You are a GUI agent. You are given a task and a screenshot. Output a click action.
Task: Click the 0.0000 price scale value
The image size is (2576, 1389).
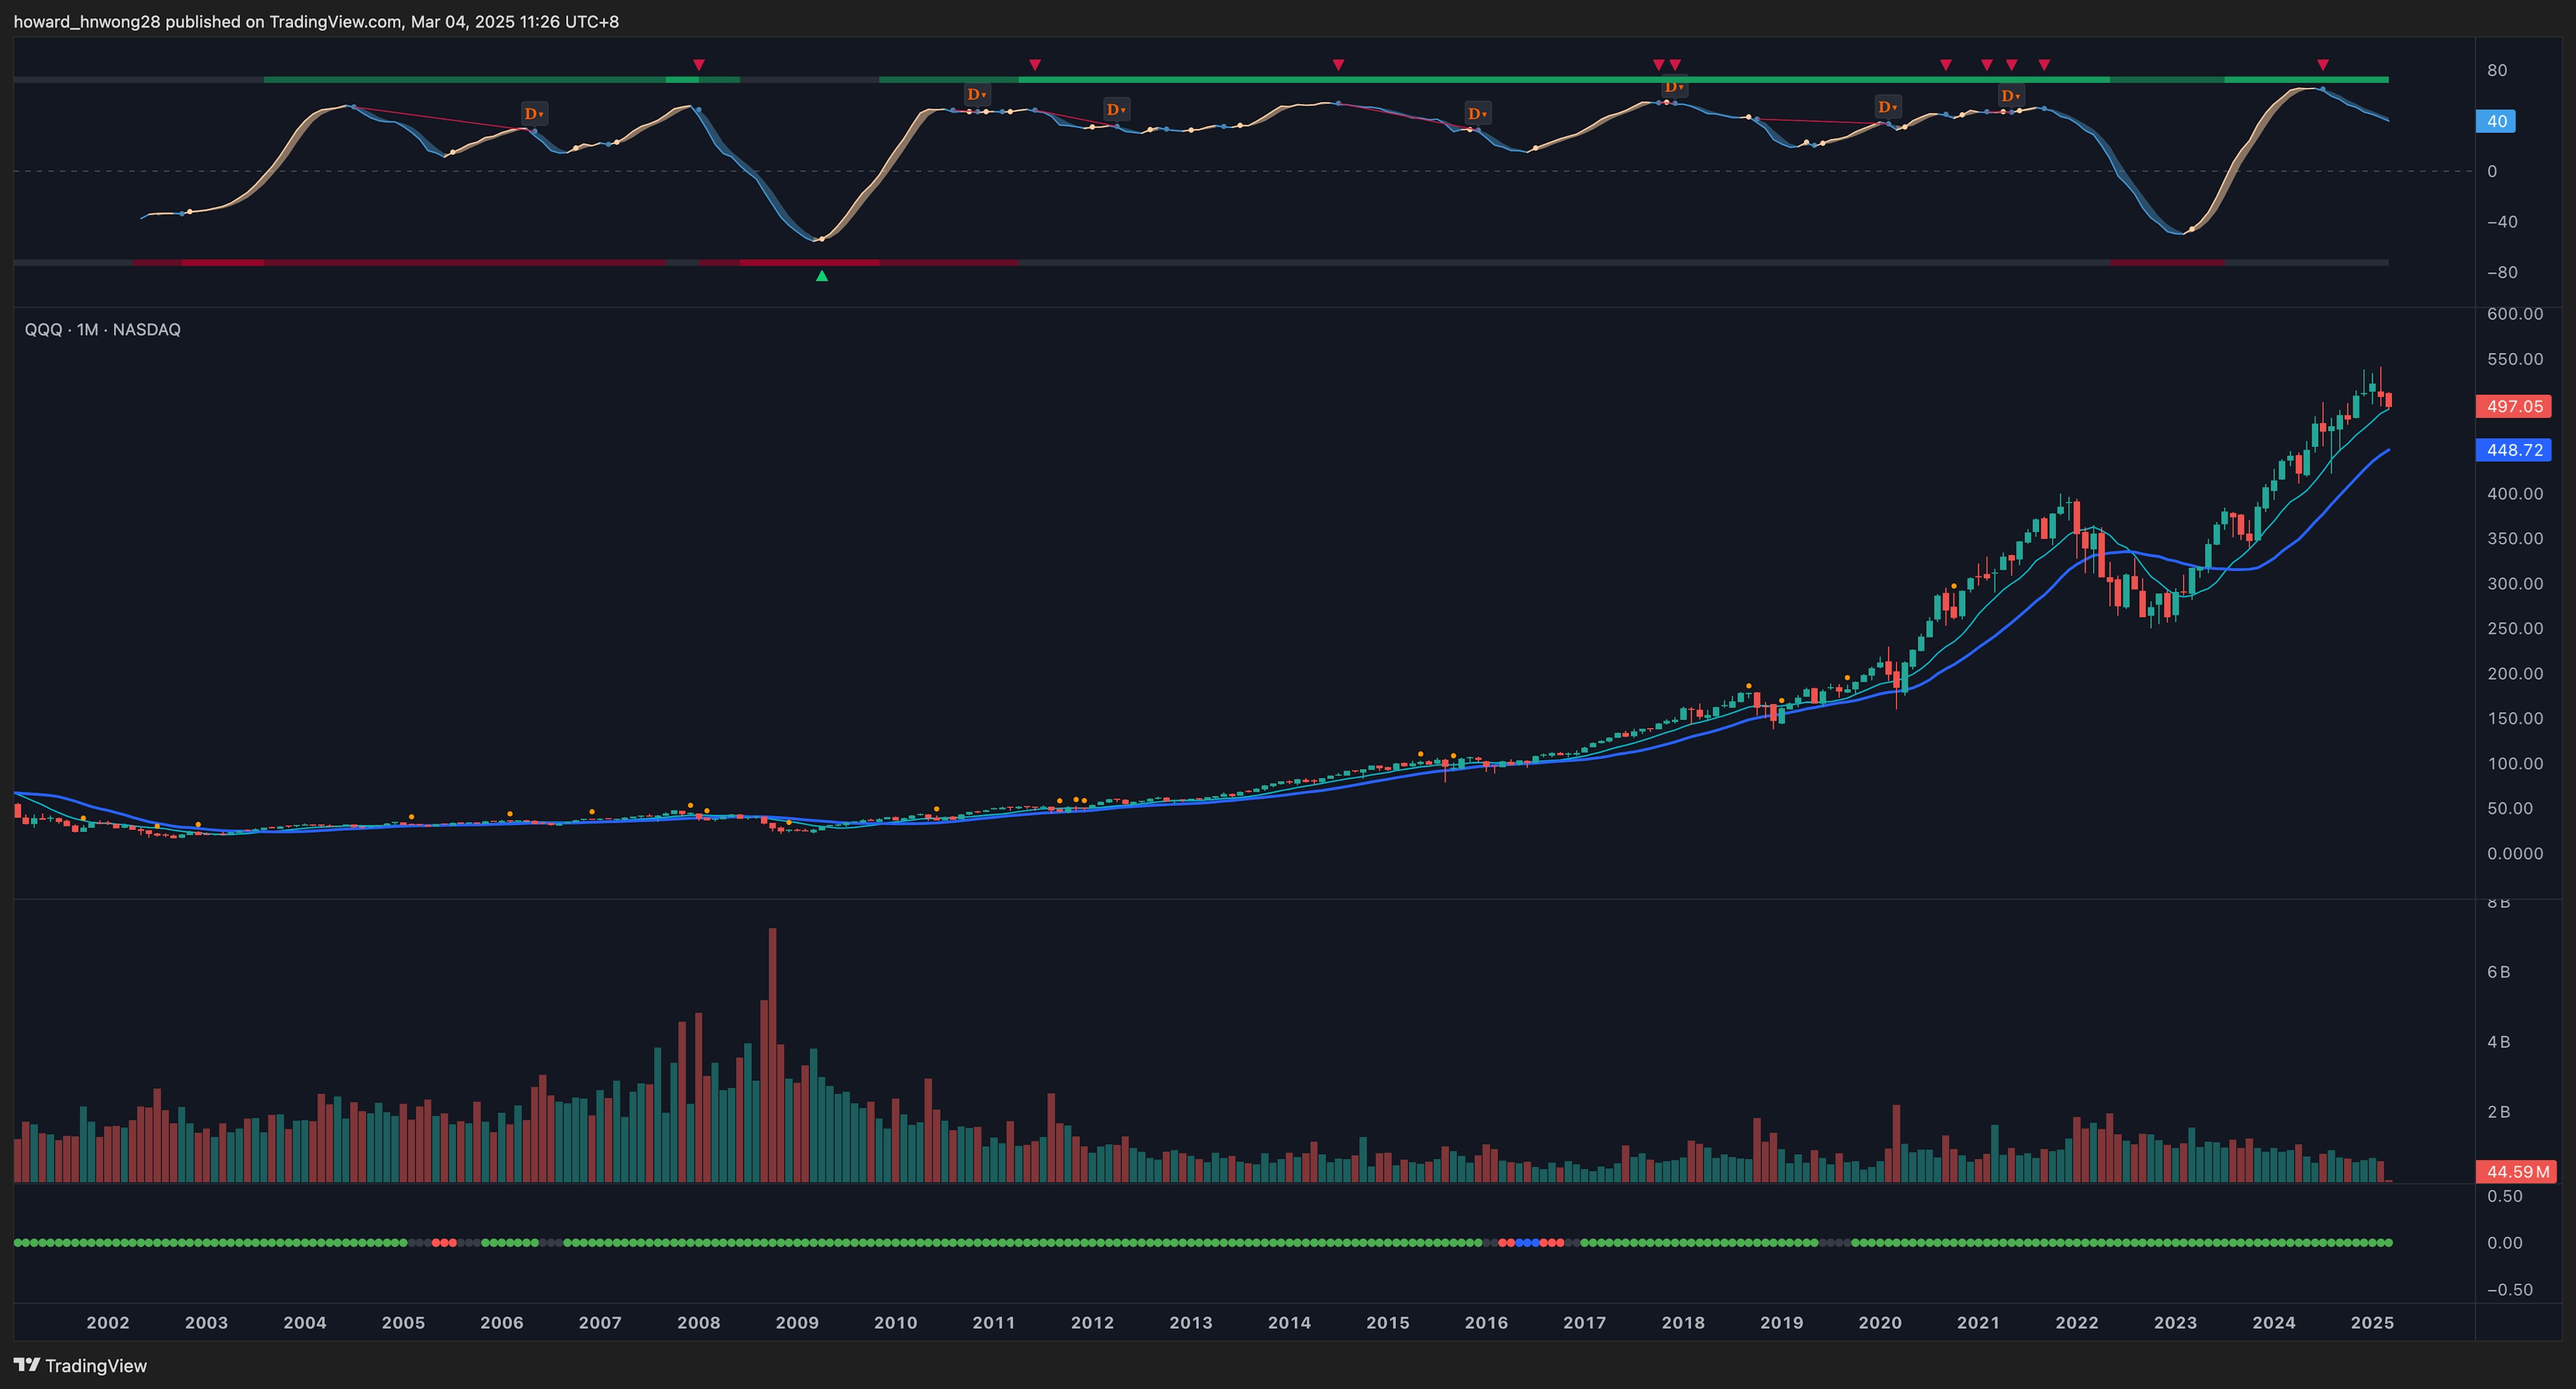click(2515, 854)
